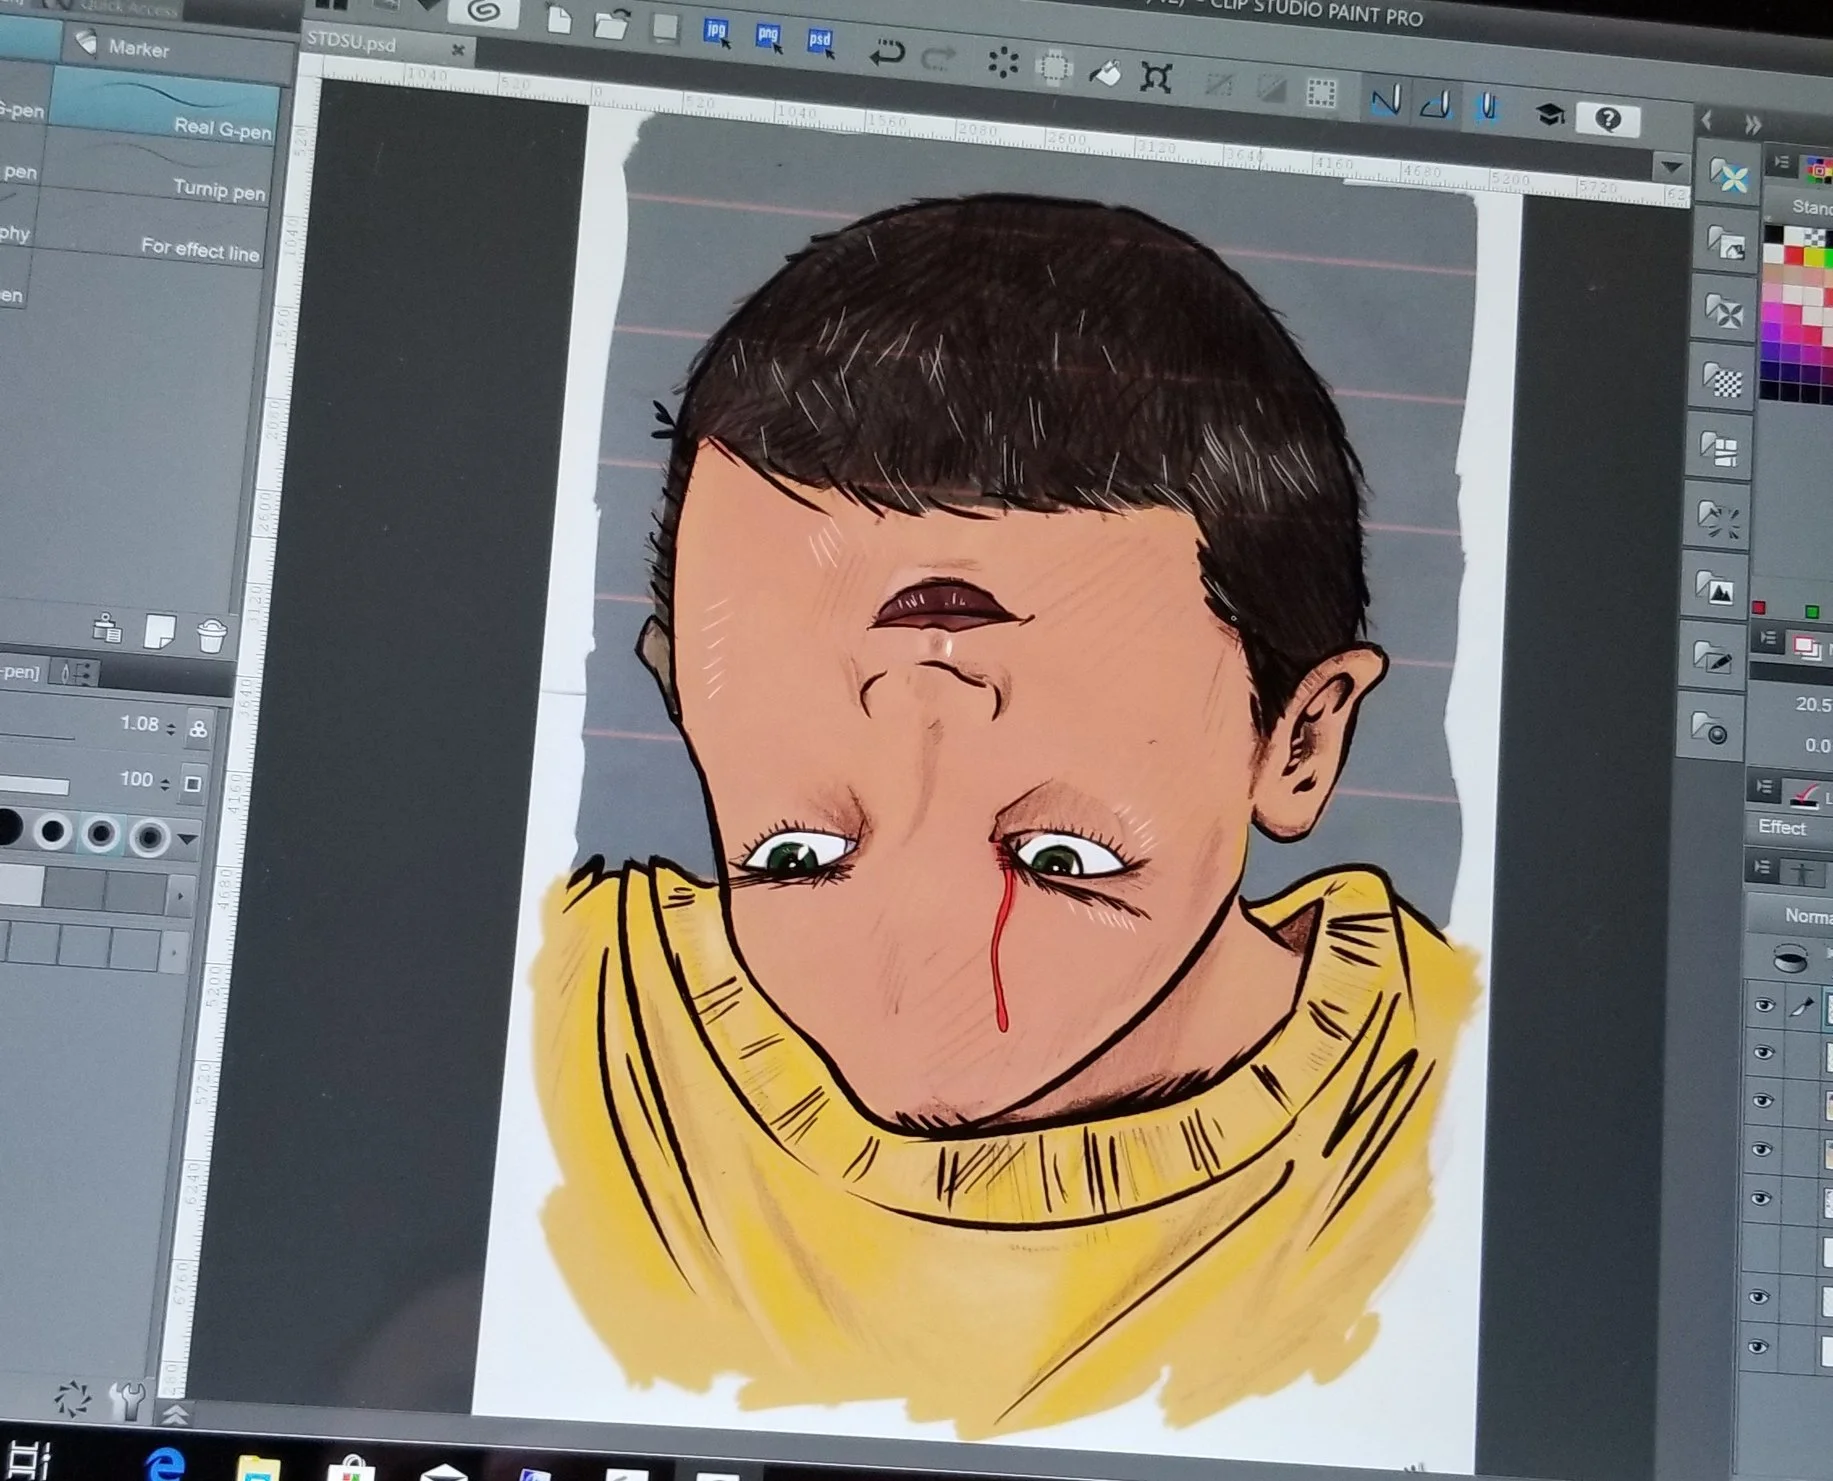Viewport: 1833px width, 1481px height.
Task: Select the highlighted third anti-aliasing circle
Action: coord(100,834)
